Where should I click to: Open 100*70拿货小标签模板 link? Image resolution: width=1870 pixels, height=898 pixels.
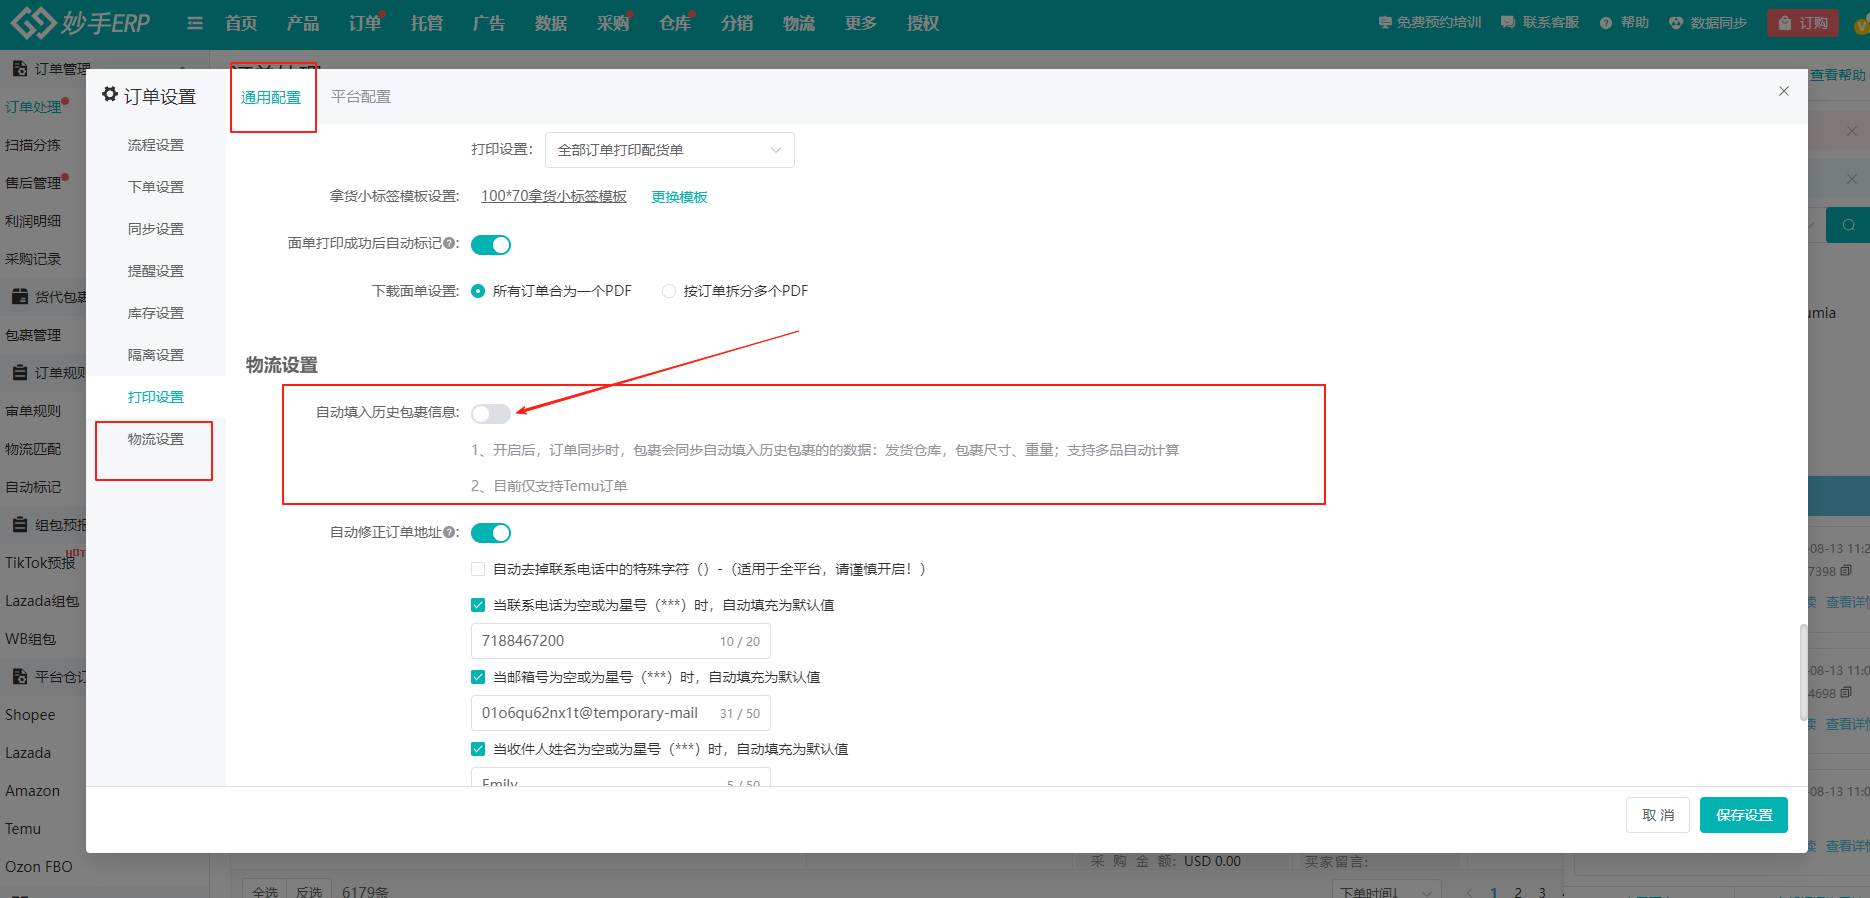click(x=554, y=196)
